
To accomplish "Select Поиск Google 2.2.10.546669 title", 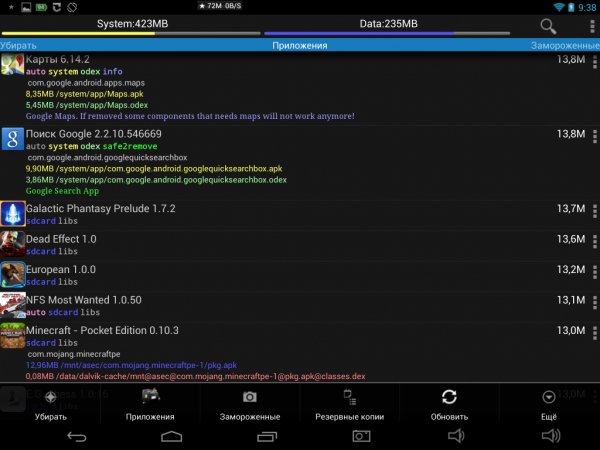I will pos(94,134).
